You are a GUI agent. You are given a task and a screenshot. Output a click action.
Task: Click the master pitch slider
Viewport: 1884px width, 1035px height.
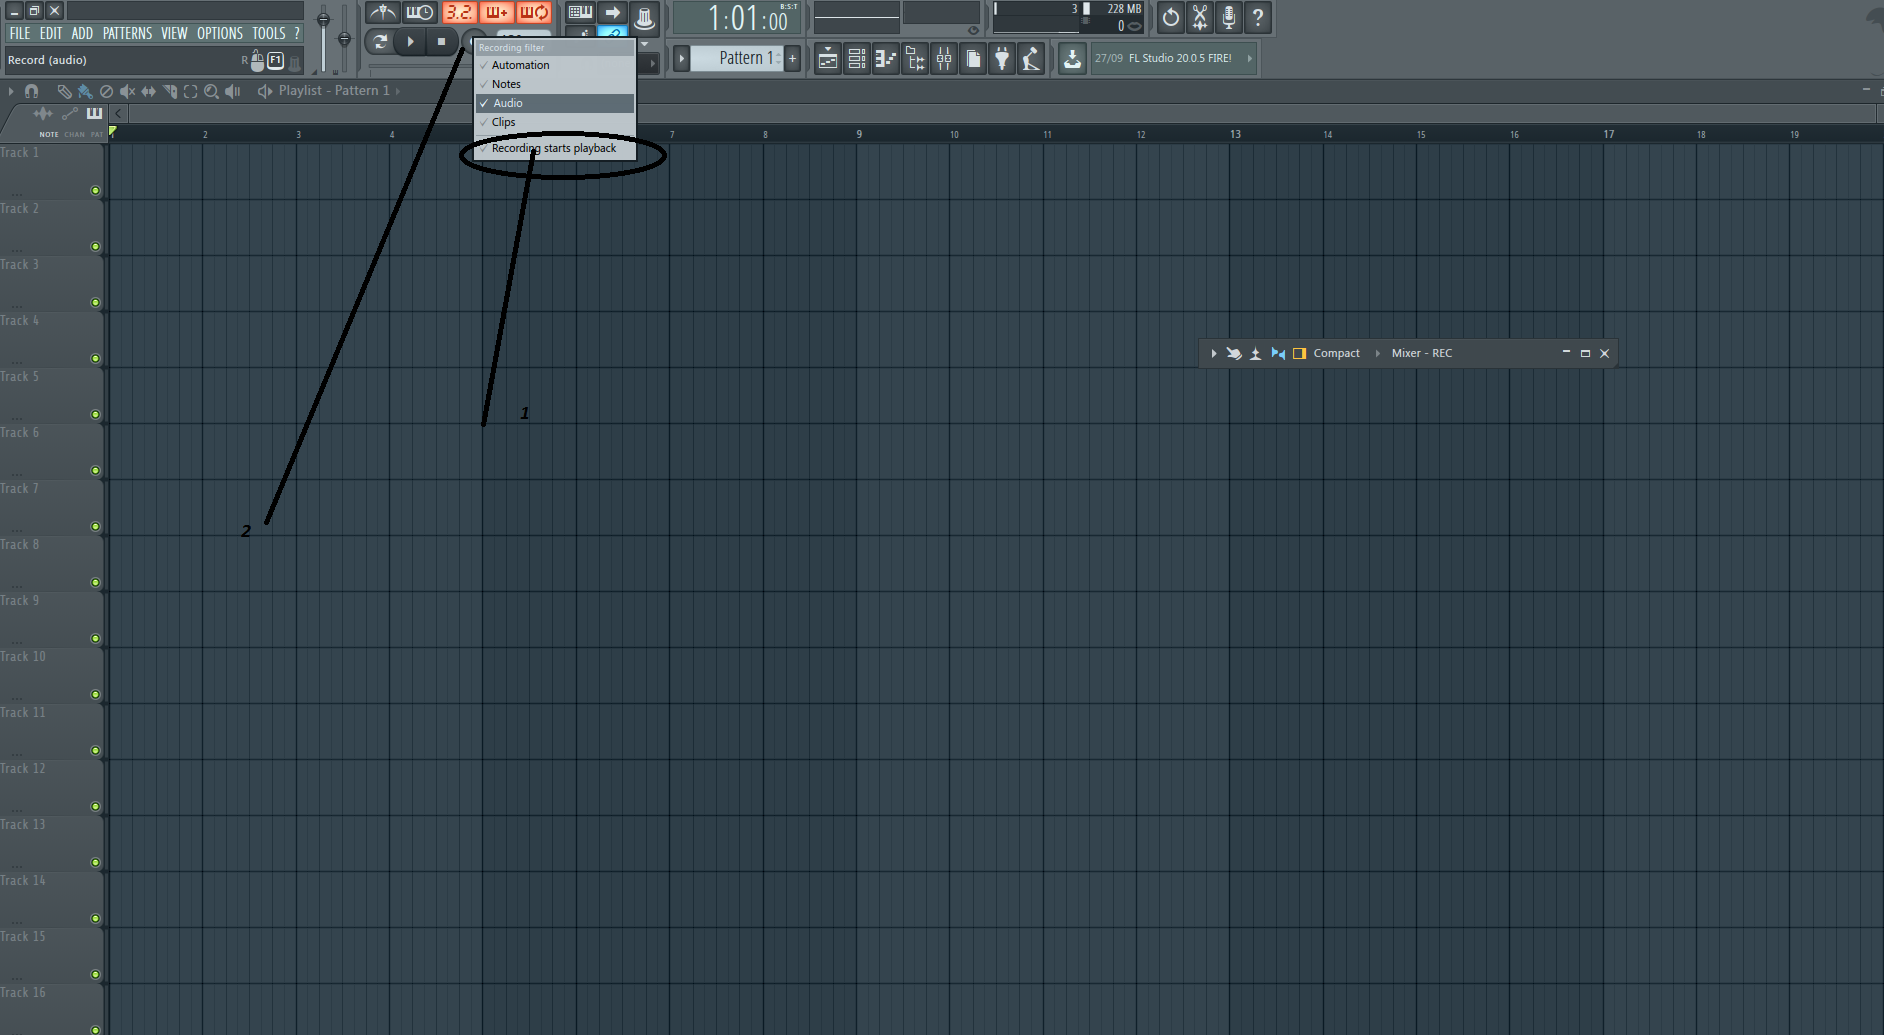click(344, 38)
